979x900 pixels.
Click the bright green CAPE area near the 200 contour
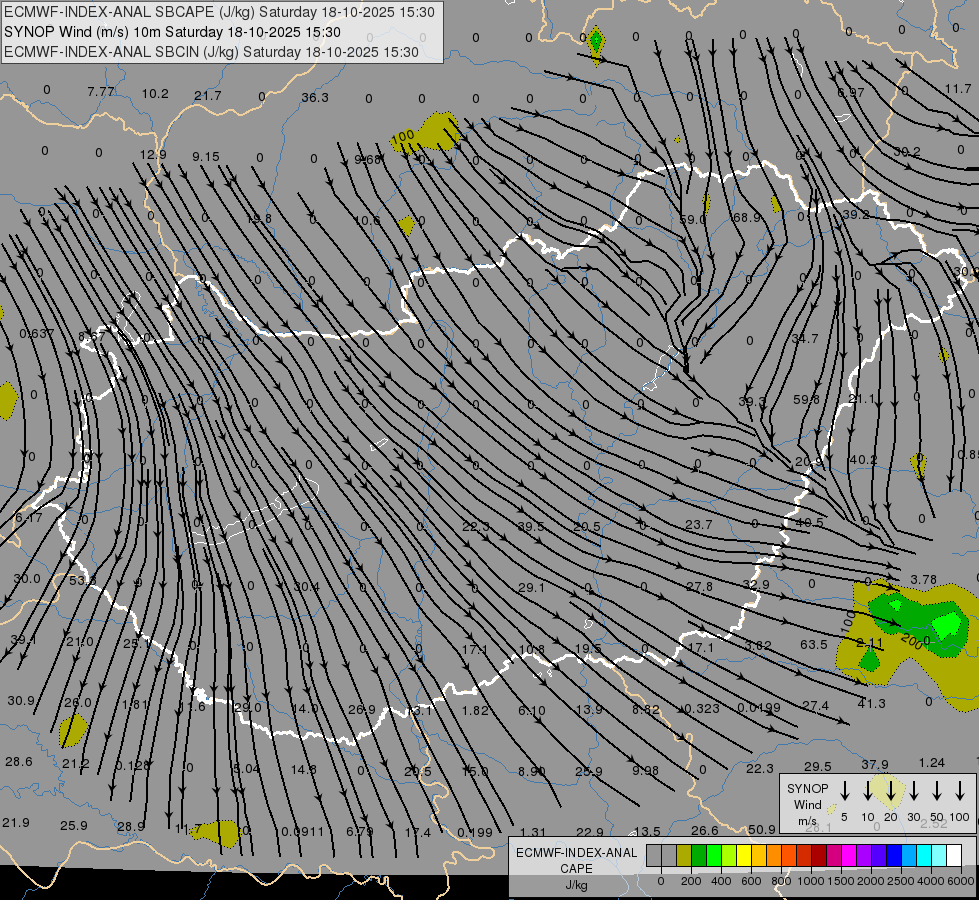coord(944,627)
